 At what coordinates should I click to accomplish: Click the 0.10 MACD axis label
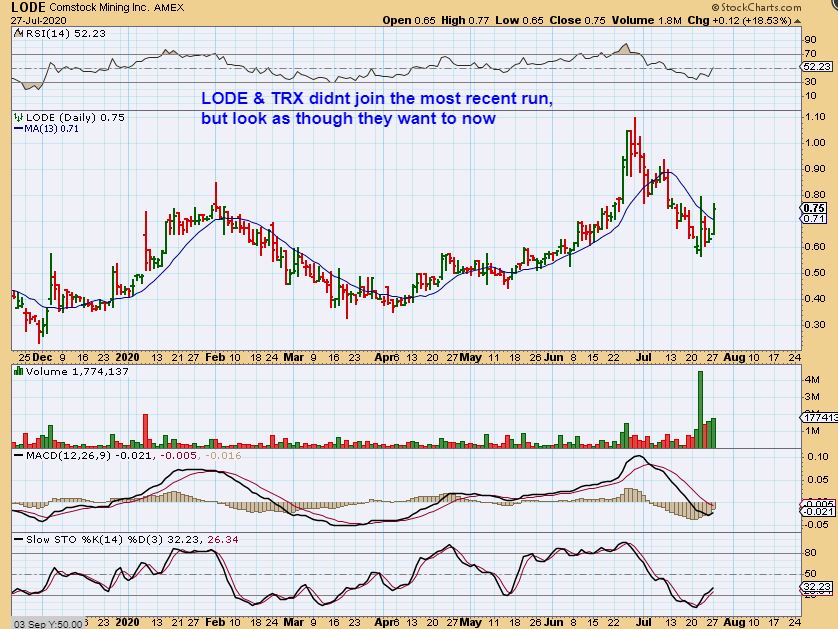click(818, 457)
